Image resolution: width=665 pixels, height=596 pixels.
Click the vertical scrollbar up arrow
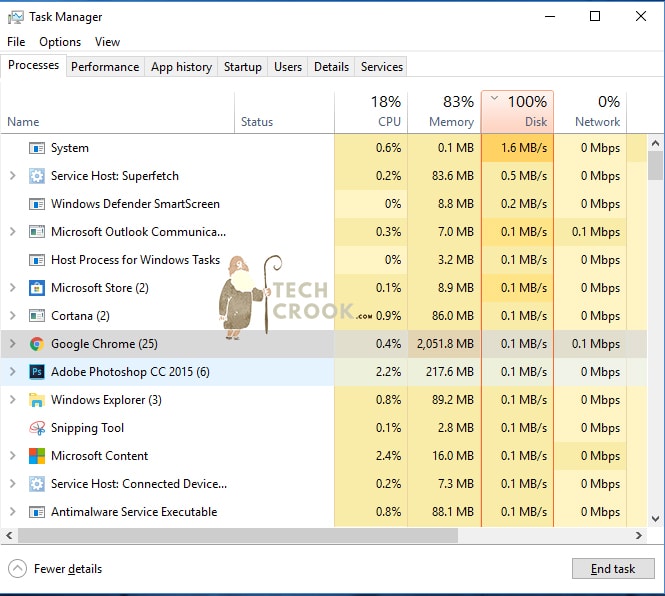click(x=655, y=143)
